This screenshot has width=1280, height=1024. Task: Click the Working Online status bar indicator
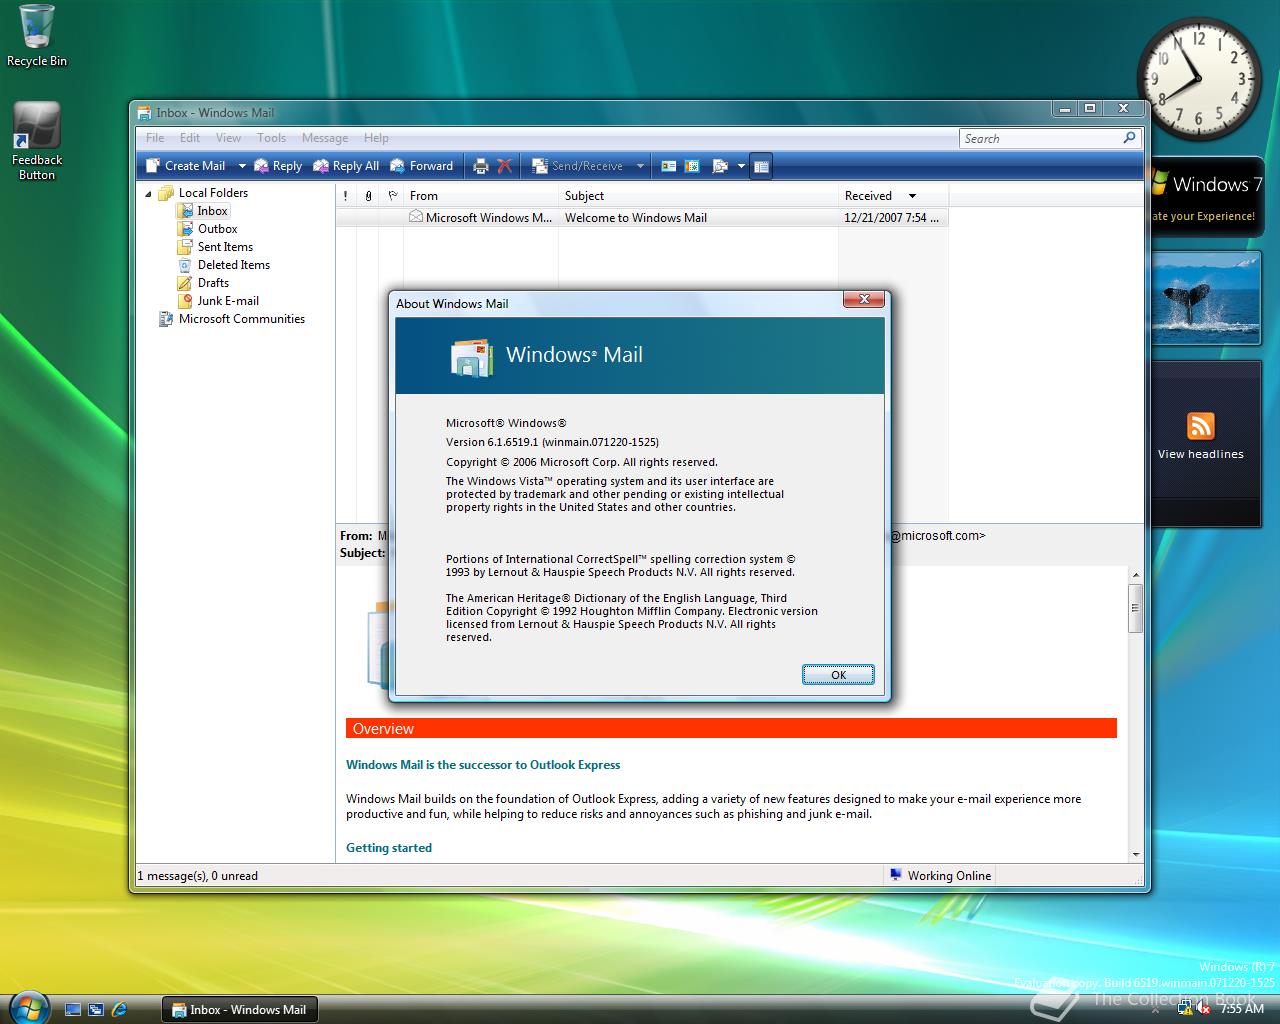click(940, 876)
